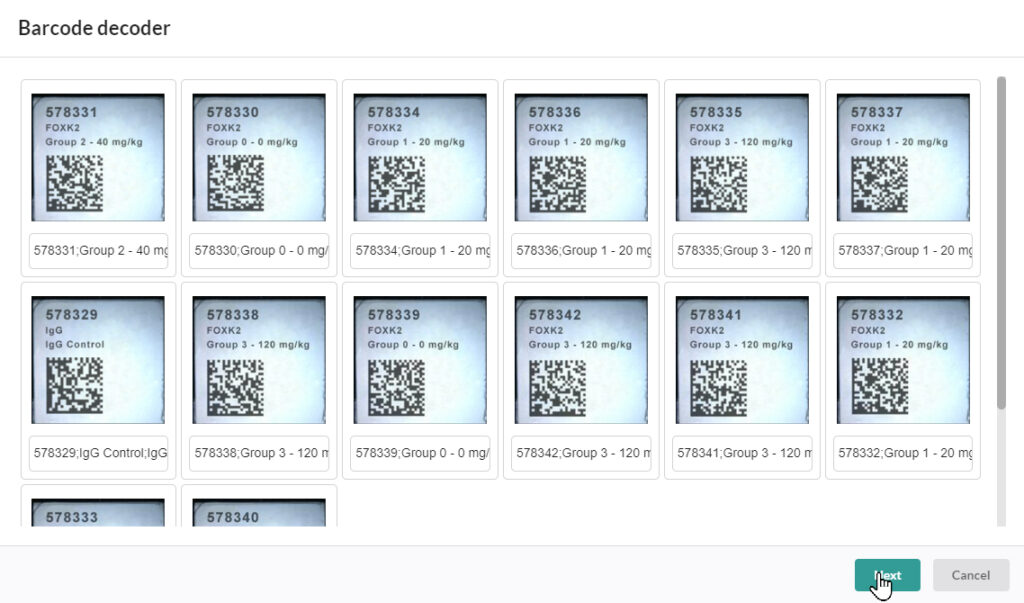This screenshot has height=603, width=1024.
Task: Select the partially visible 578340 thumbnail
Action: (x=259, y=515)
